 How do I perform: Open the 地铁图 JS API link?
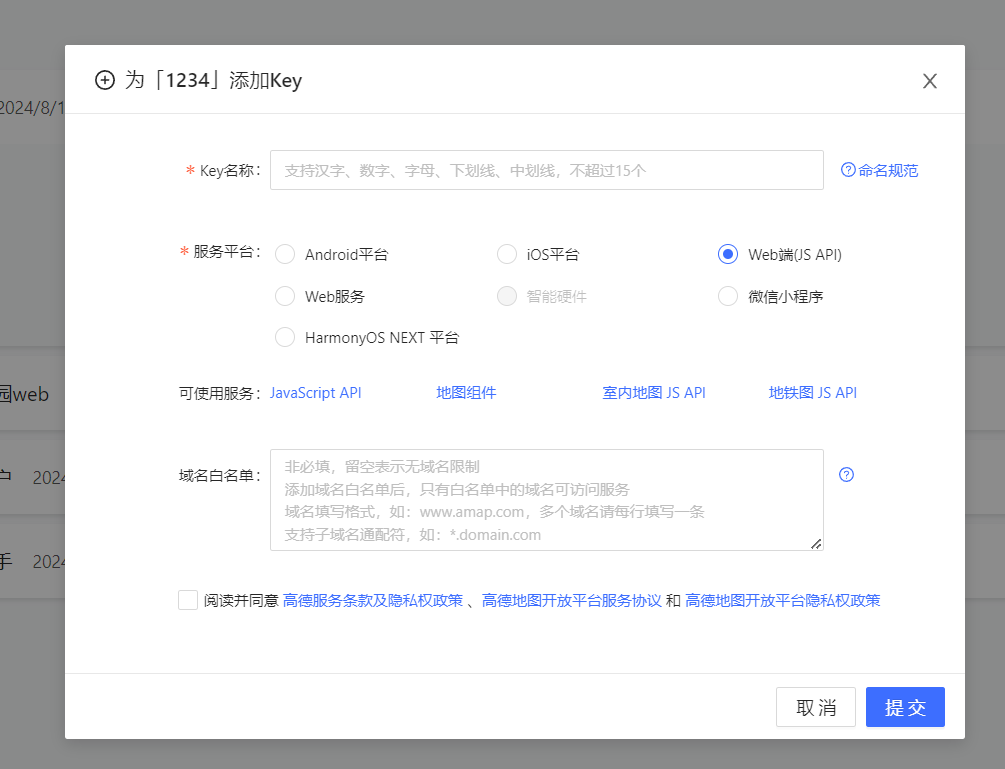(812, 393)
